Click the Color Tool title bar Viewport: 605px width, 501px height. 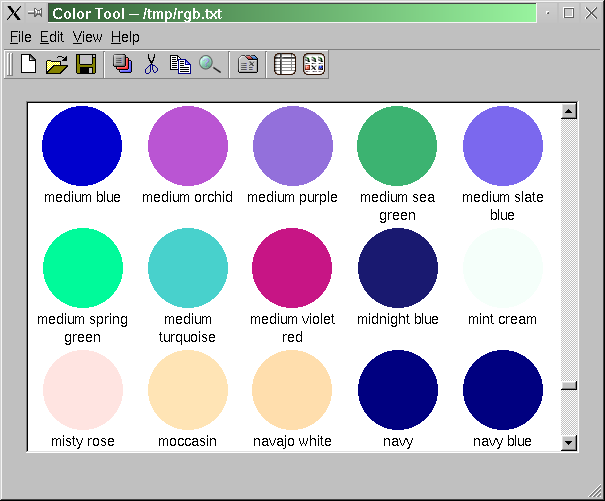click(292, 14)
